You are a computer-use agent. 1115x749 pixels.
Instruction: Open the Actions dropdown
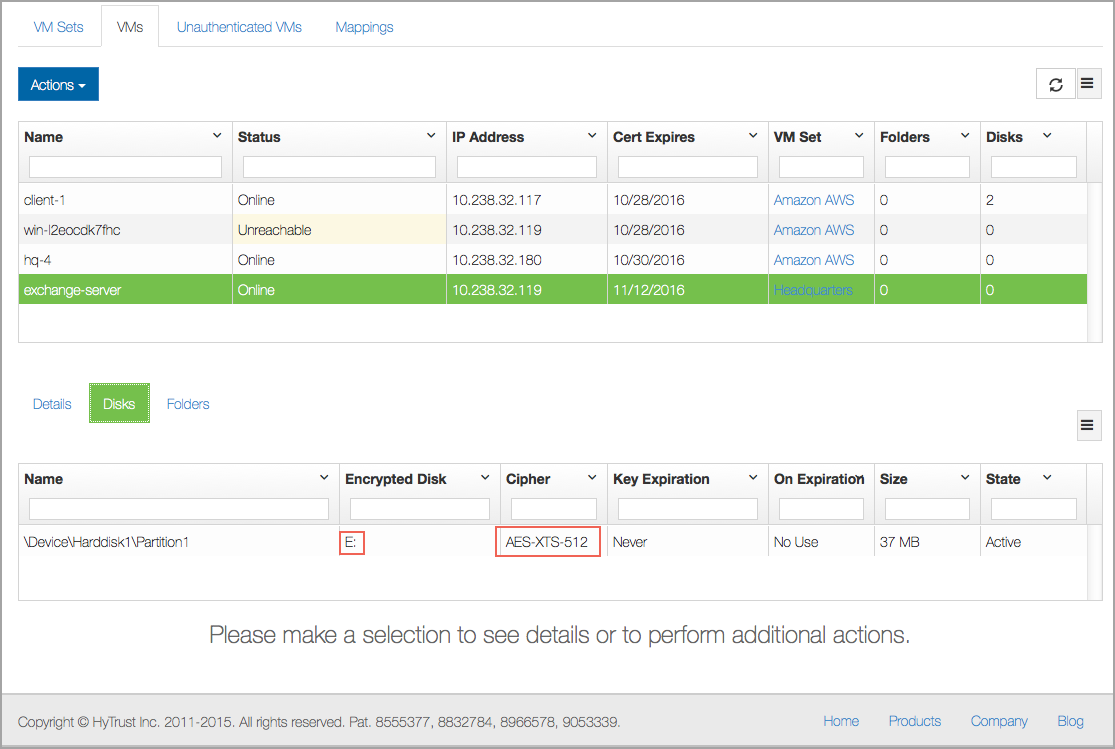[58, 85]
